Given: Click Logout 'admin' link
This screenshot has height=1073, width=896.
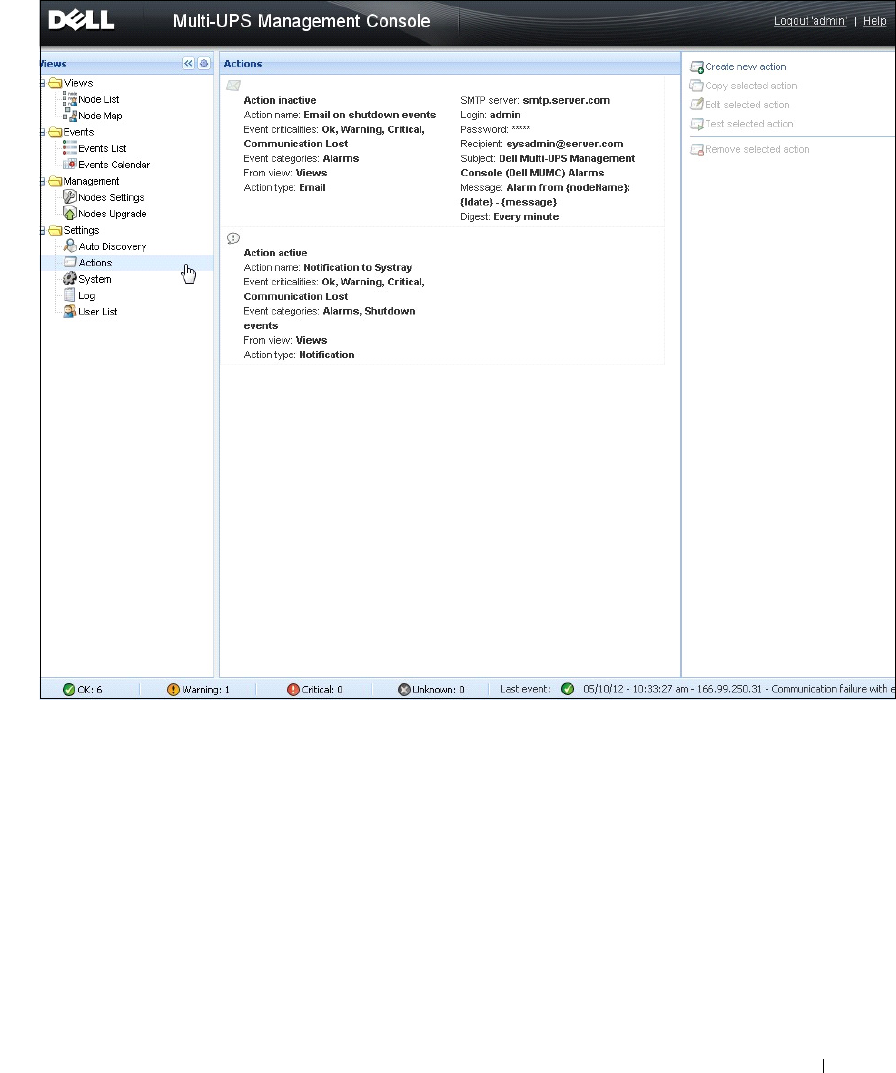Looking at the screenshot, I should 810,21.
